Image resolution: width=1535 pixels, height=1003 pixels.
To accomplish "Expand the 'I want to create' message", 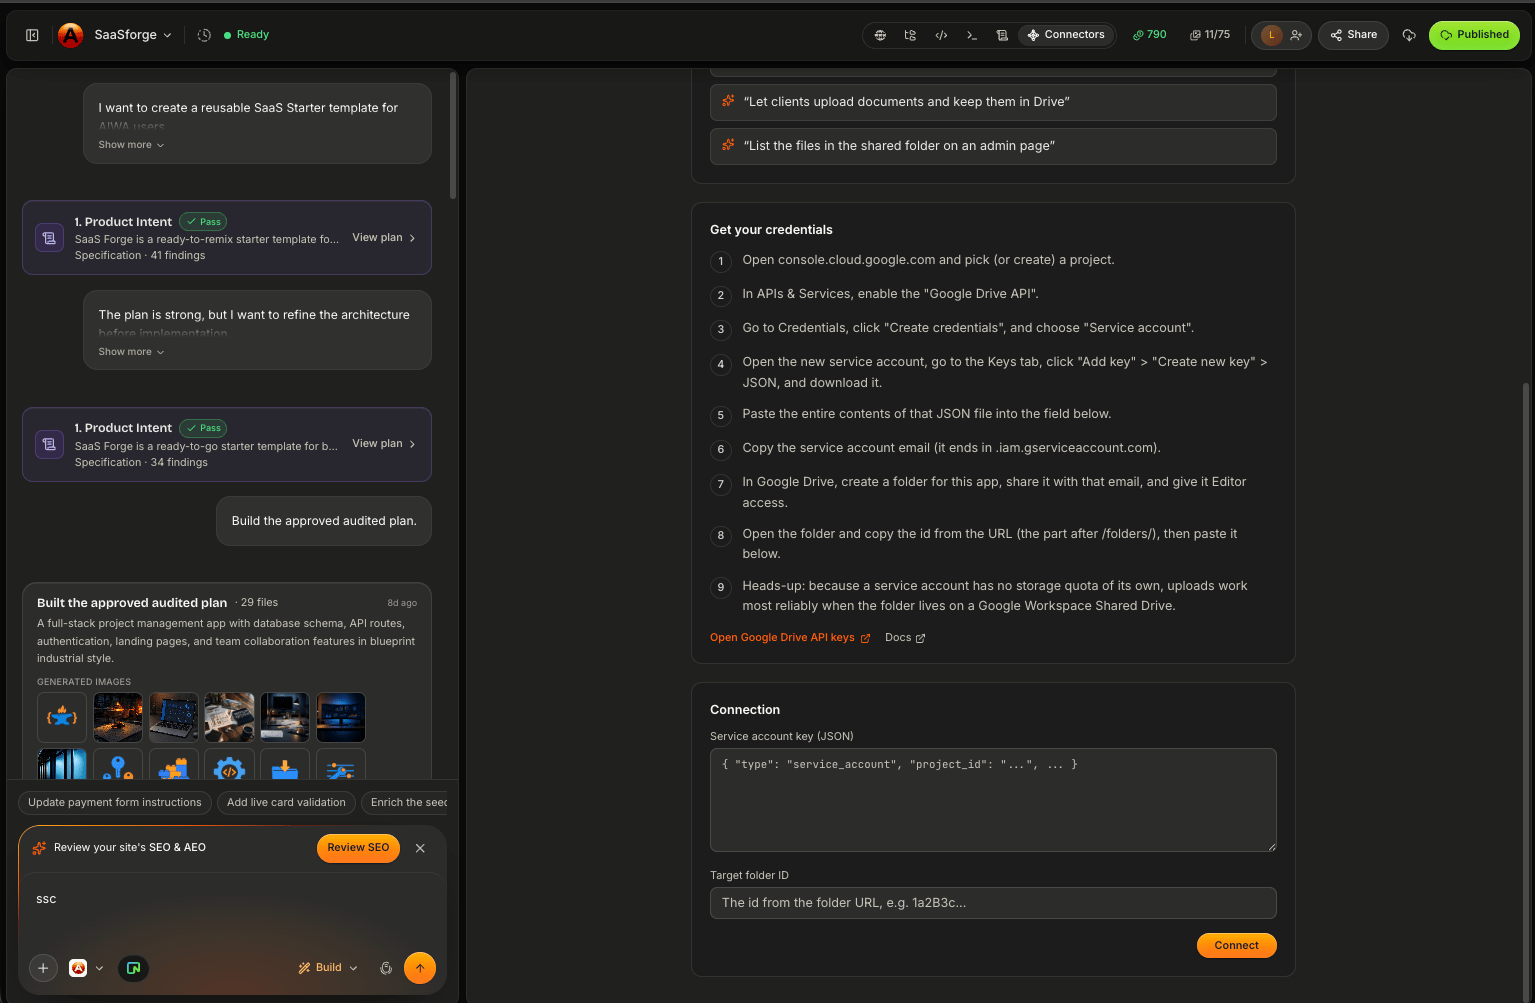I will [131, 145].
